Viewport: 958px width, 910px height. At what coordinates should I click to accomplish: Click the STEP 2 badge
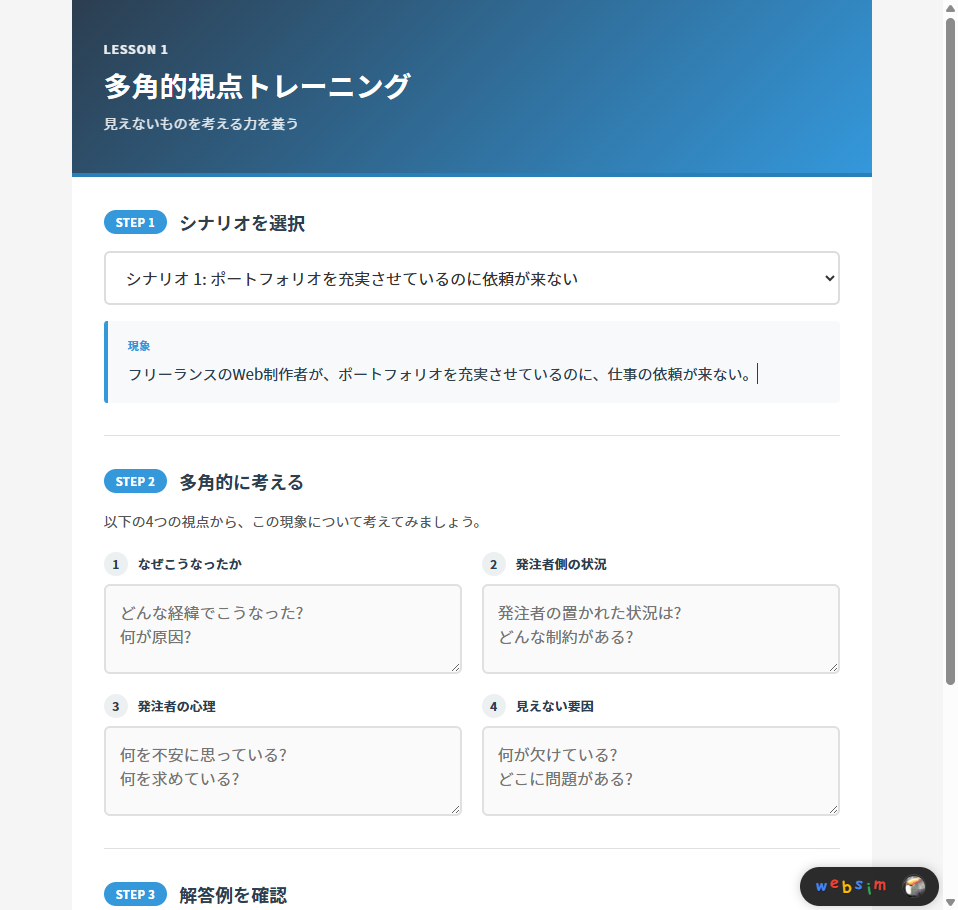[135, 482]
